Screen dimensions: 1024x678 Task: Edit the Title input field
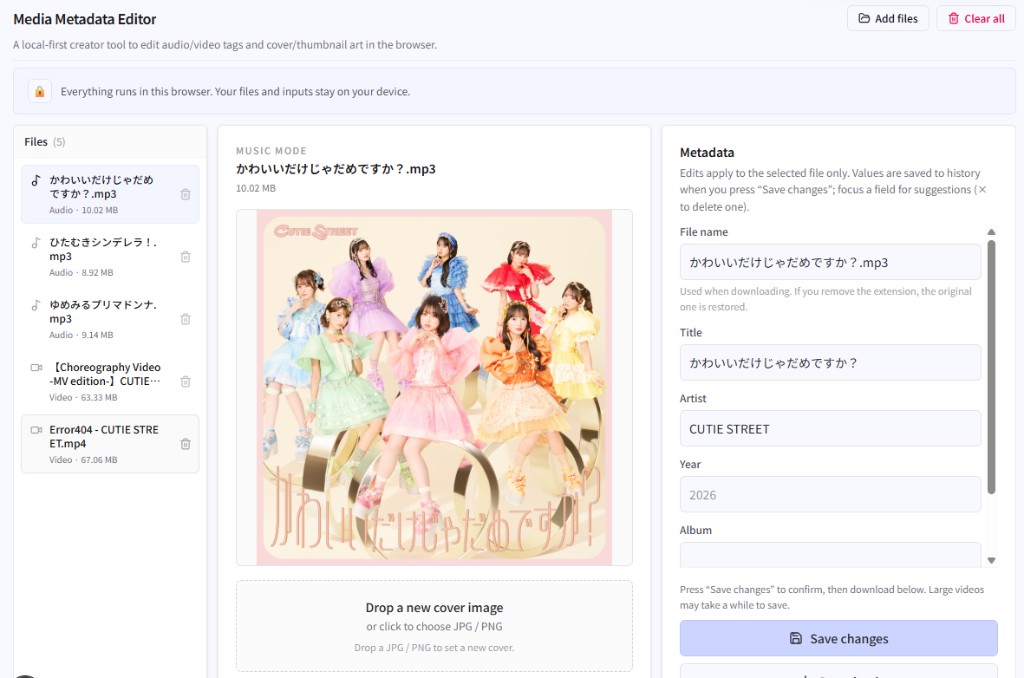(x=830, y=363)
